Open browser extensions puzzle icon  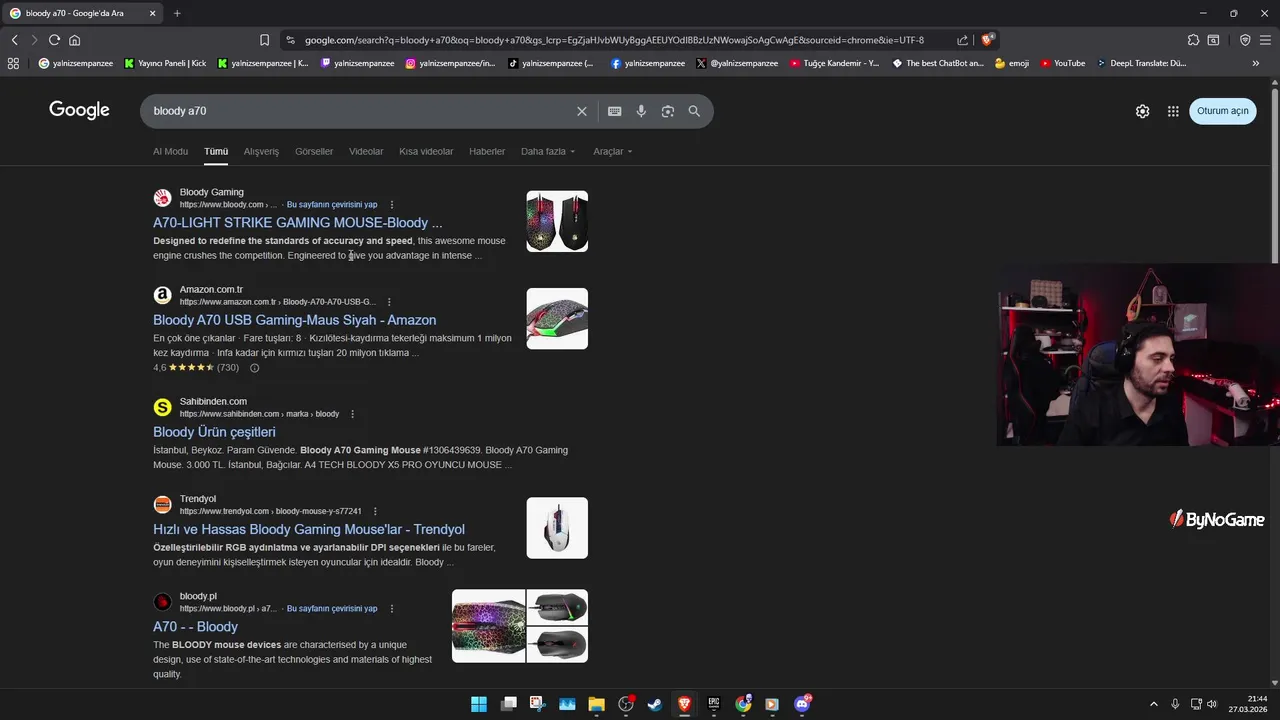pyautogui.click(x=1193, y=40)
